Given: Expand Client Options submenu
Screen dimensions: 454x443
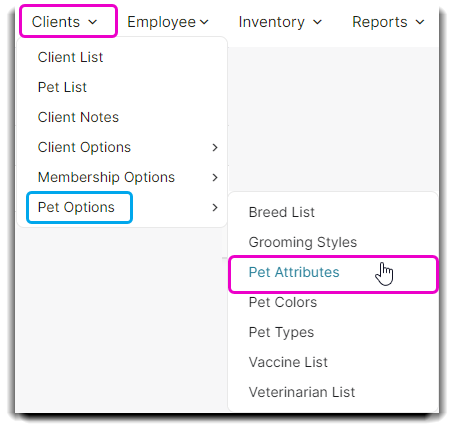Looking at the screenshot, I should [122, 147].
